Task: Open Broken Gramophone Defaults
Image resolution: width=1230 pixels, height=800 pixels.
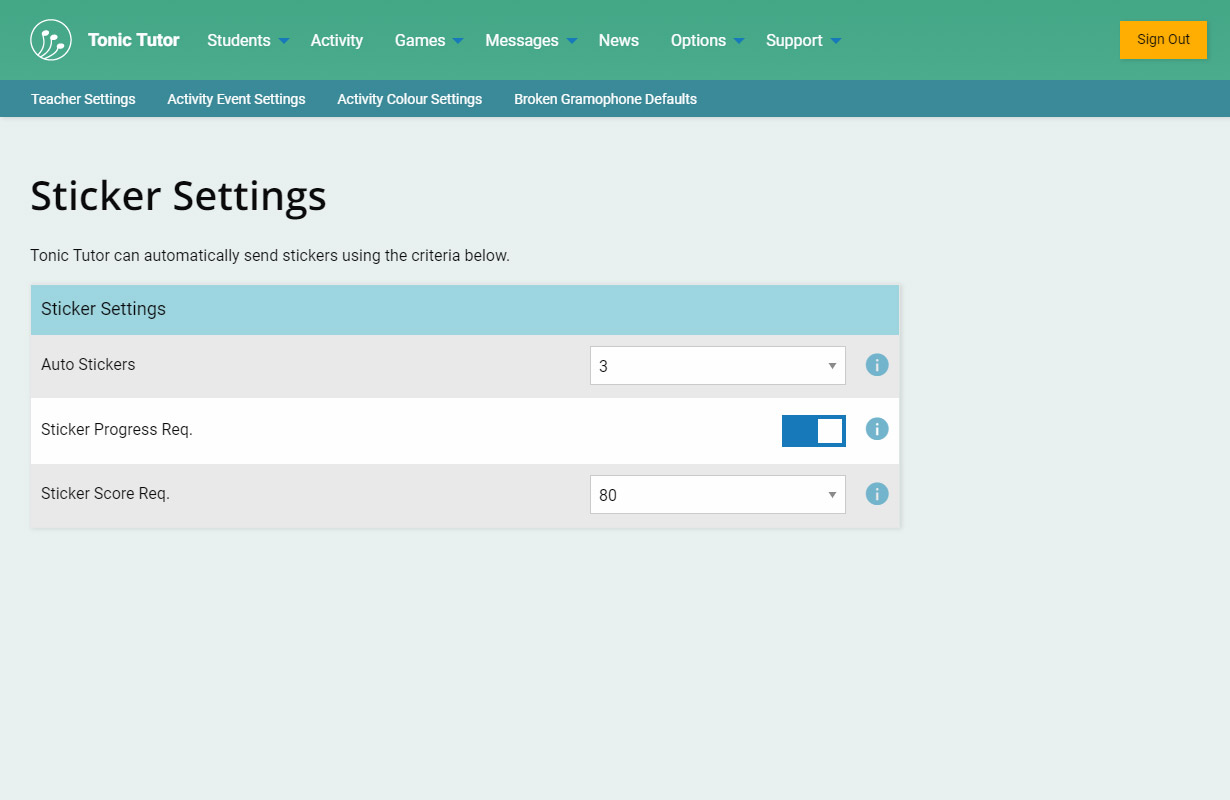Action: coord(605,99)
